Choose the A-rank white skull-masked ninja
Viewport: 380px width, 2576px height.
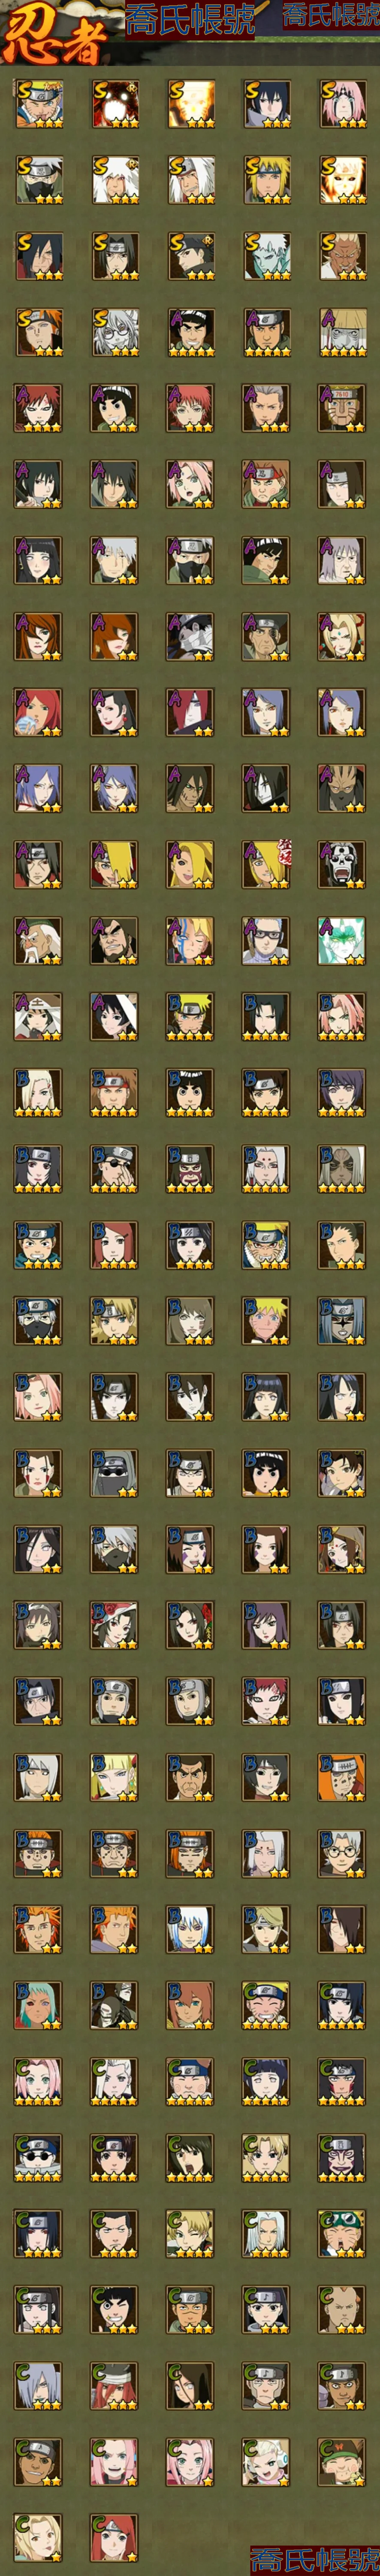pyautogui.click(x=342, y=864)
